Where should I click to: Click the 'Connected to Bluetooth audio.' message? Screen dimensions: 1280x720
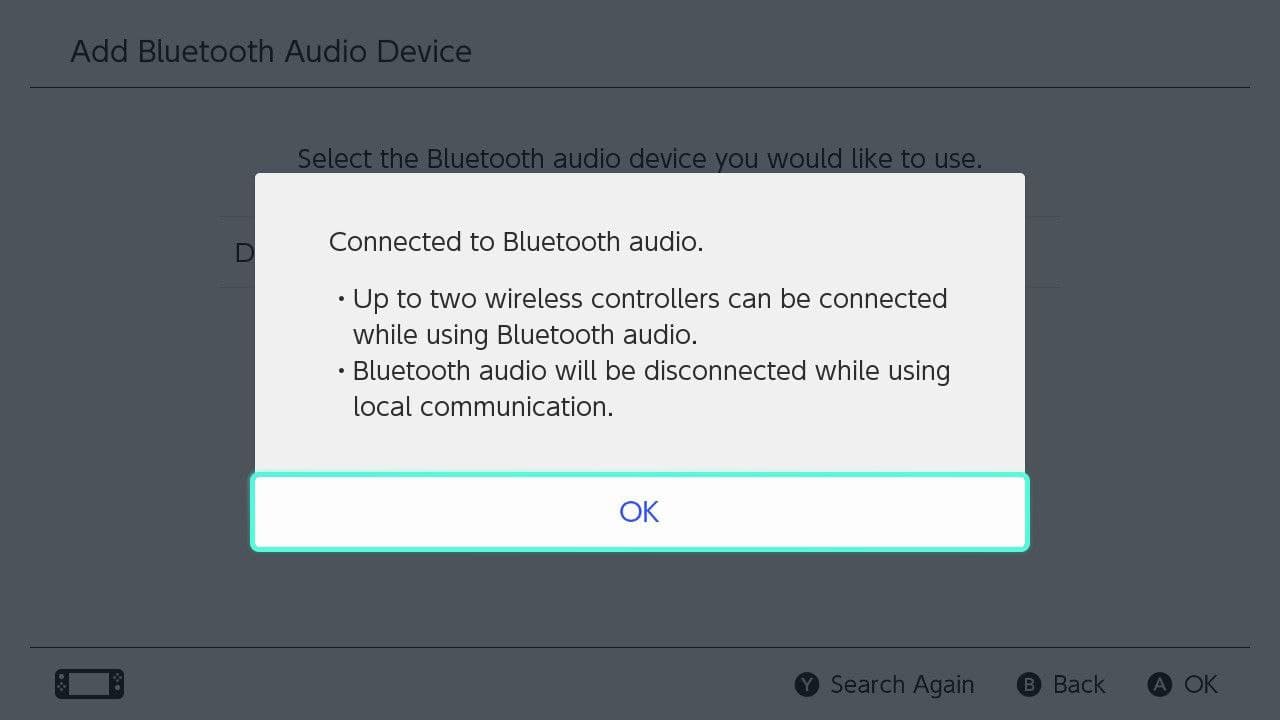(516, 242)
